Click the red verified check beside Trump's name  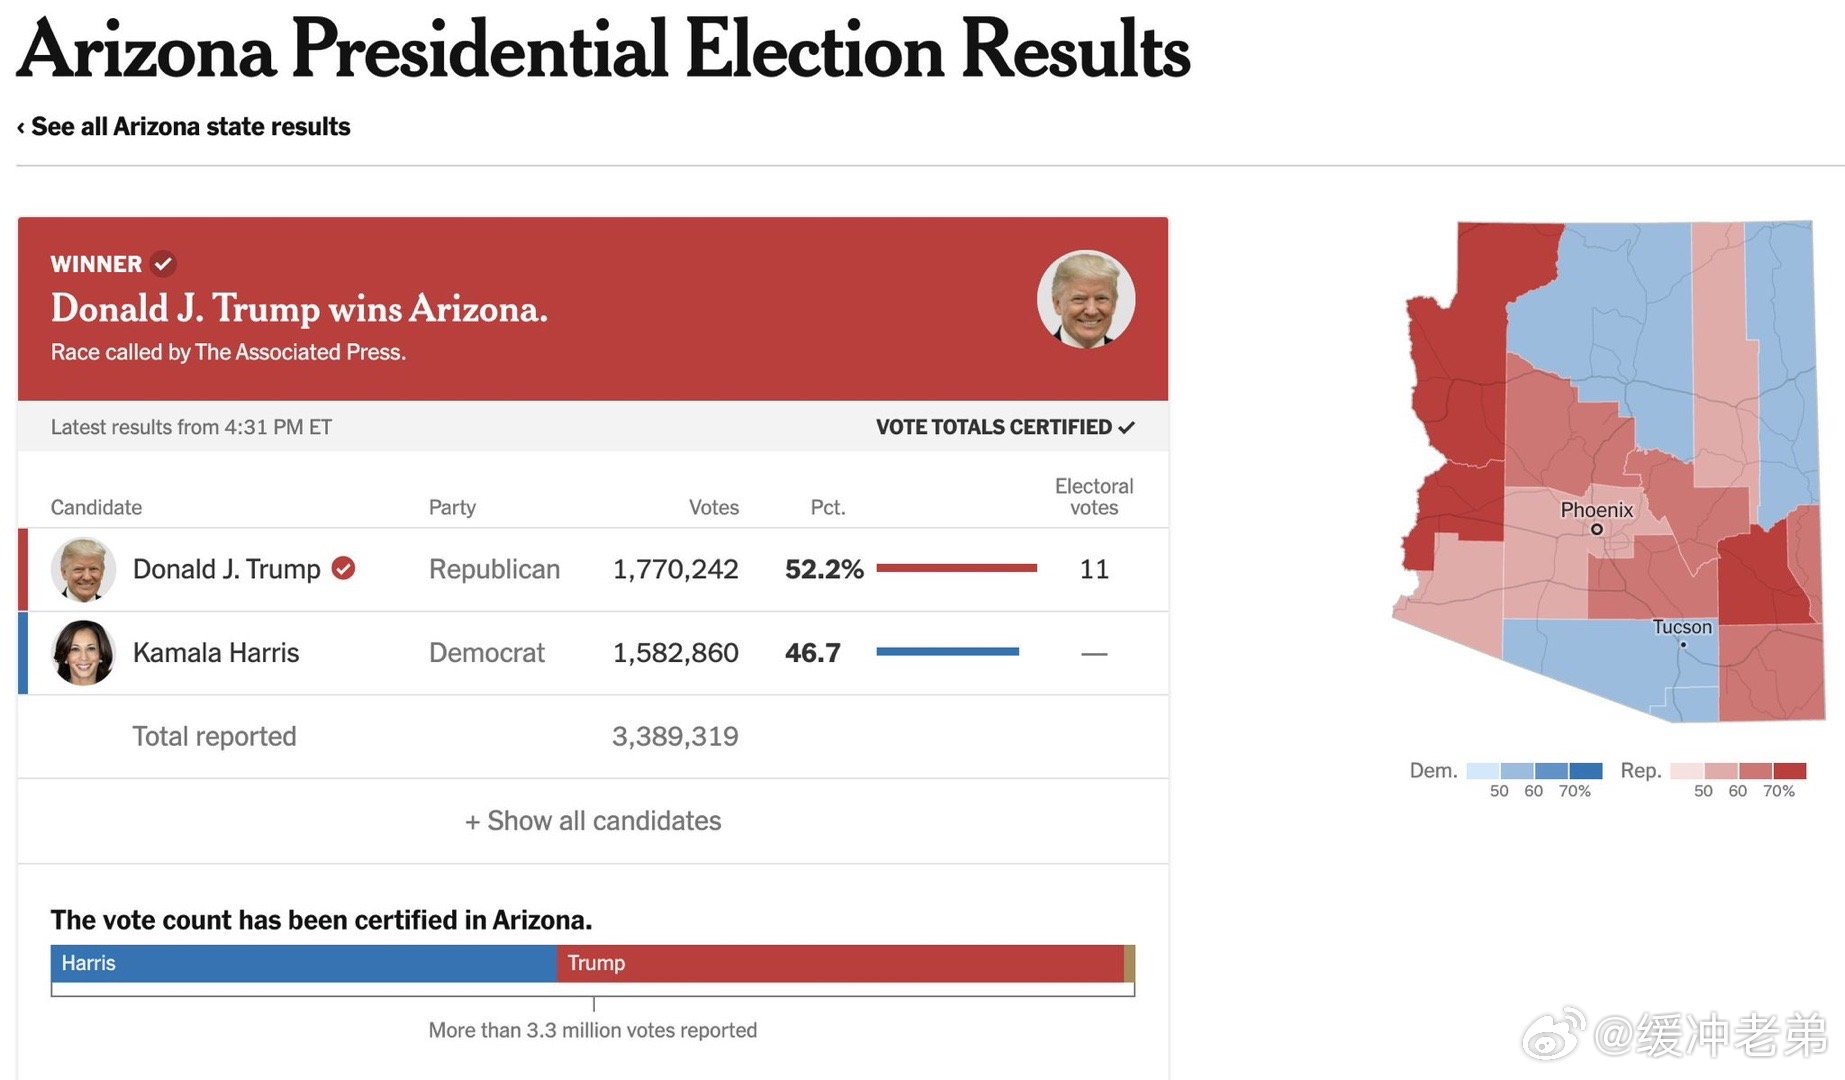[343, 568]
